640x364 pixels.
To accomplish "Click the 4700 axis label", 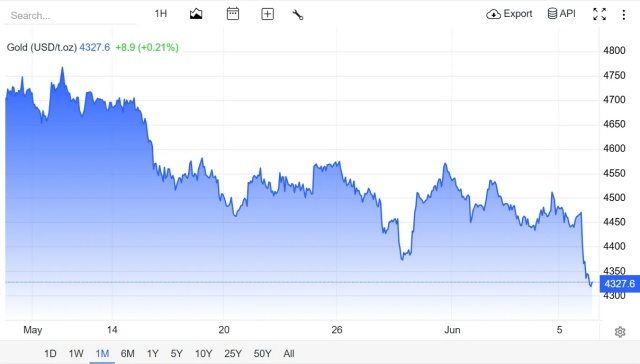I will [x=614, y=100].
